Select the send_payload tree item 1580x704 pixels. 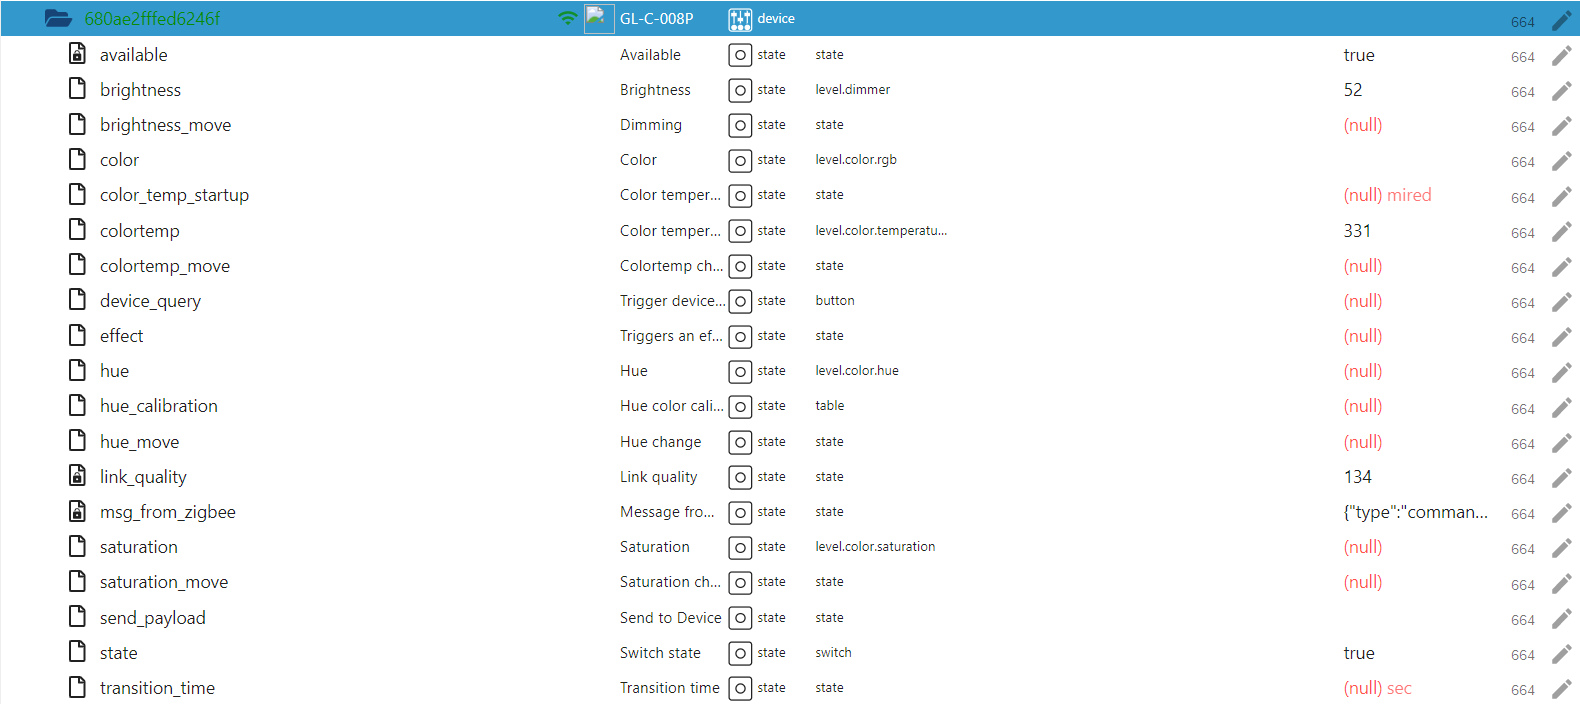152,618
